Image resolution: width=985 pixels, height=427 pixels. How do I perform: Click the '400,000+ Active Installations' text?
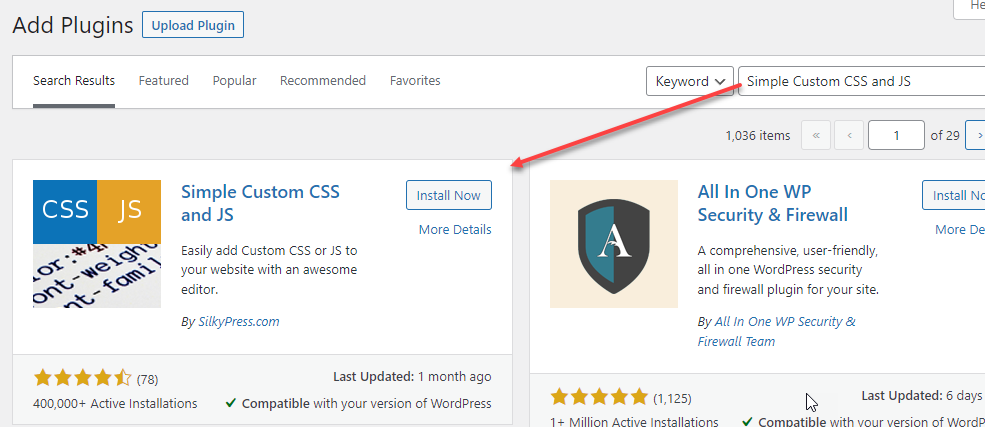[115, 403]
